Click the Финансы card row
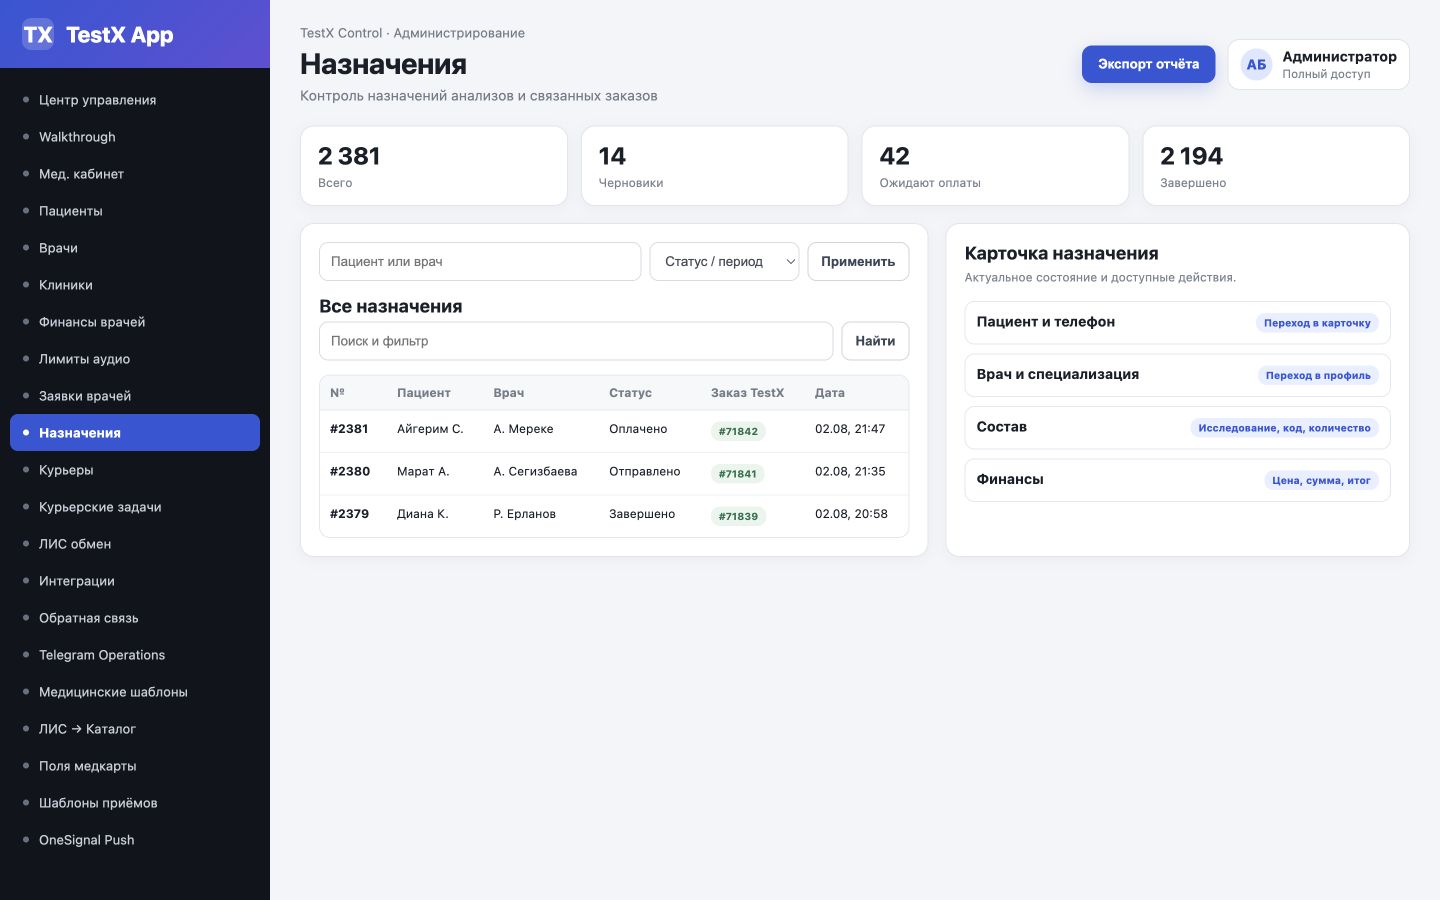The image size is (1440, 900). coord(1177,480)
